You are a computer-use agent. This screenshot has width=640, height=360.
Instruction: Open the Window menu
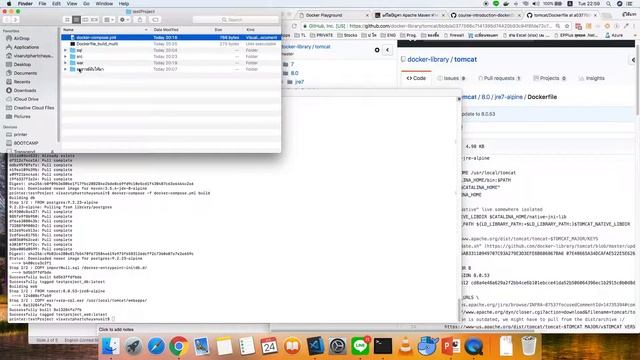[x=104, y=4]
